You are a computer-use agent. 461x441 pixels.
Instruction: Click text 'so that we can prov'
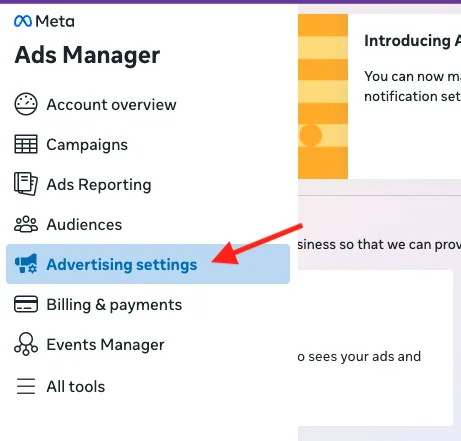[400, 244]
